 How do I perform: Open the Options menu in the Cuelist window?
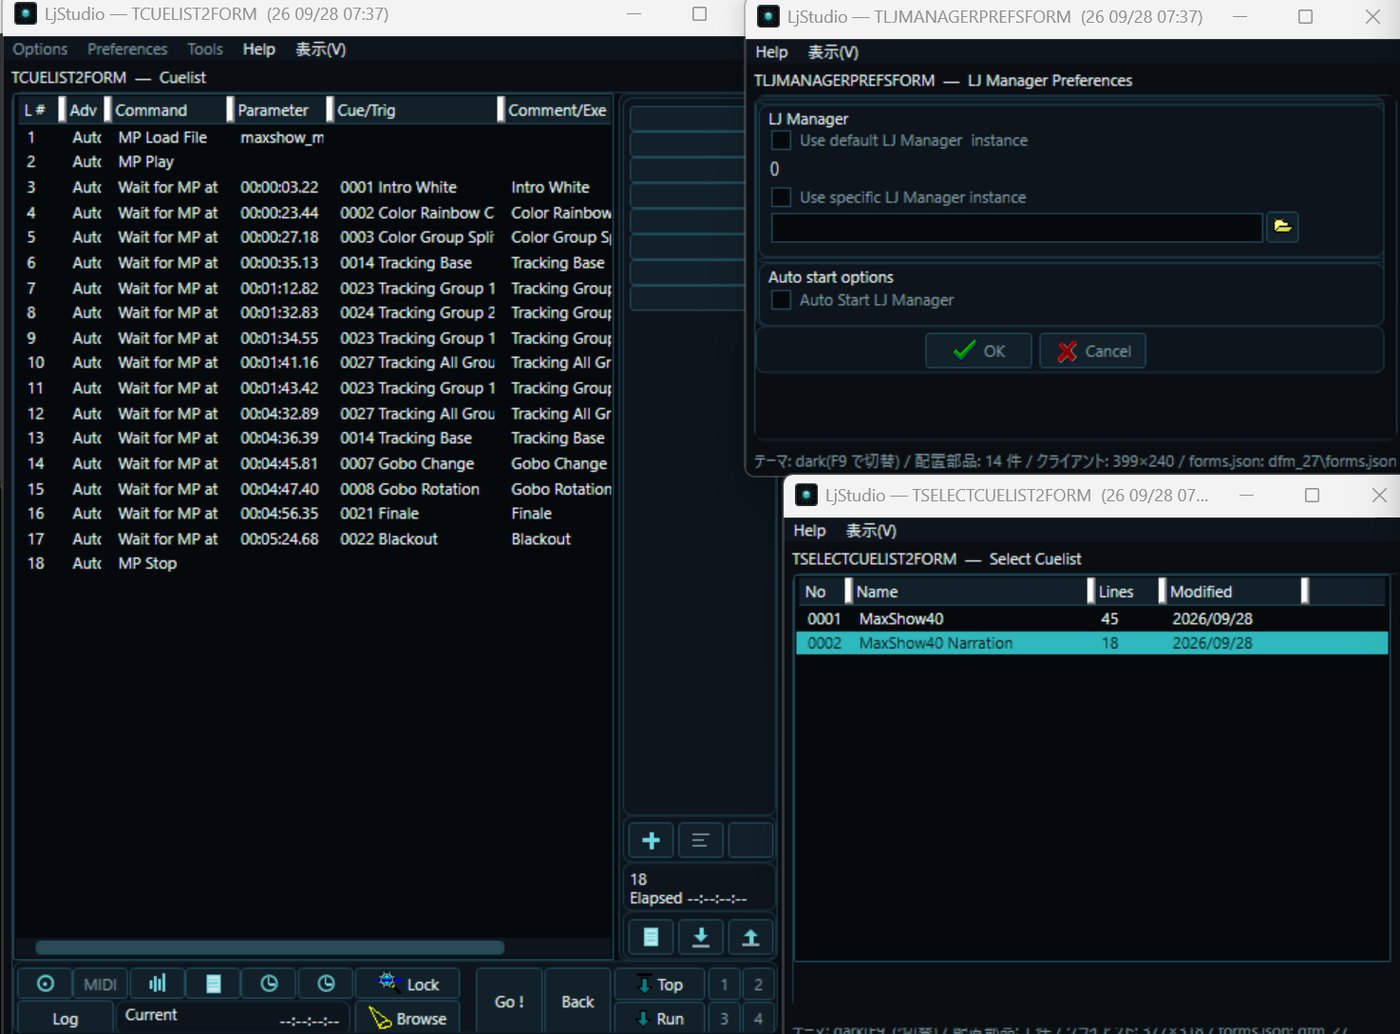40,49
